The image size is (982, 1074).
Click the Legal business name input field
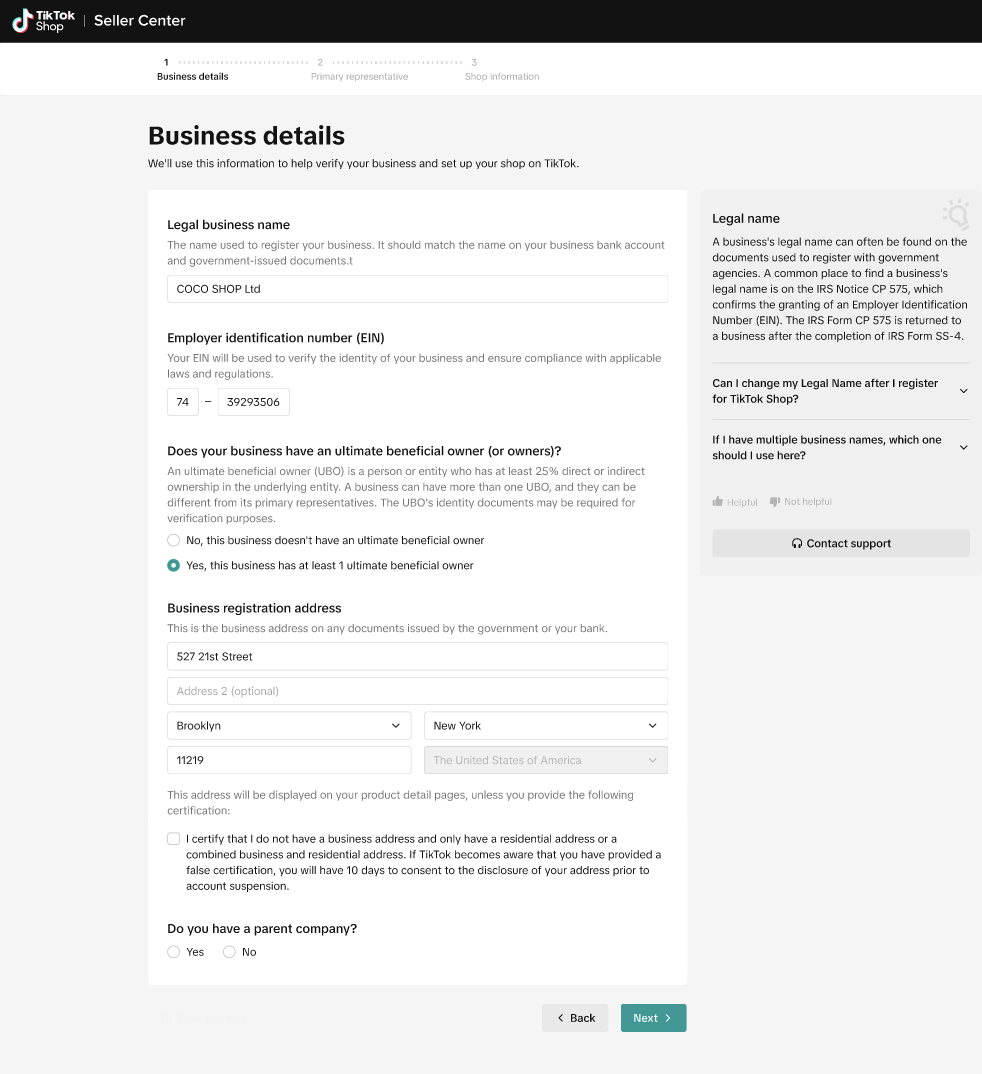(417, 289)
